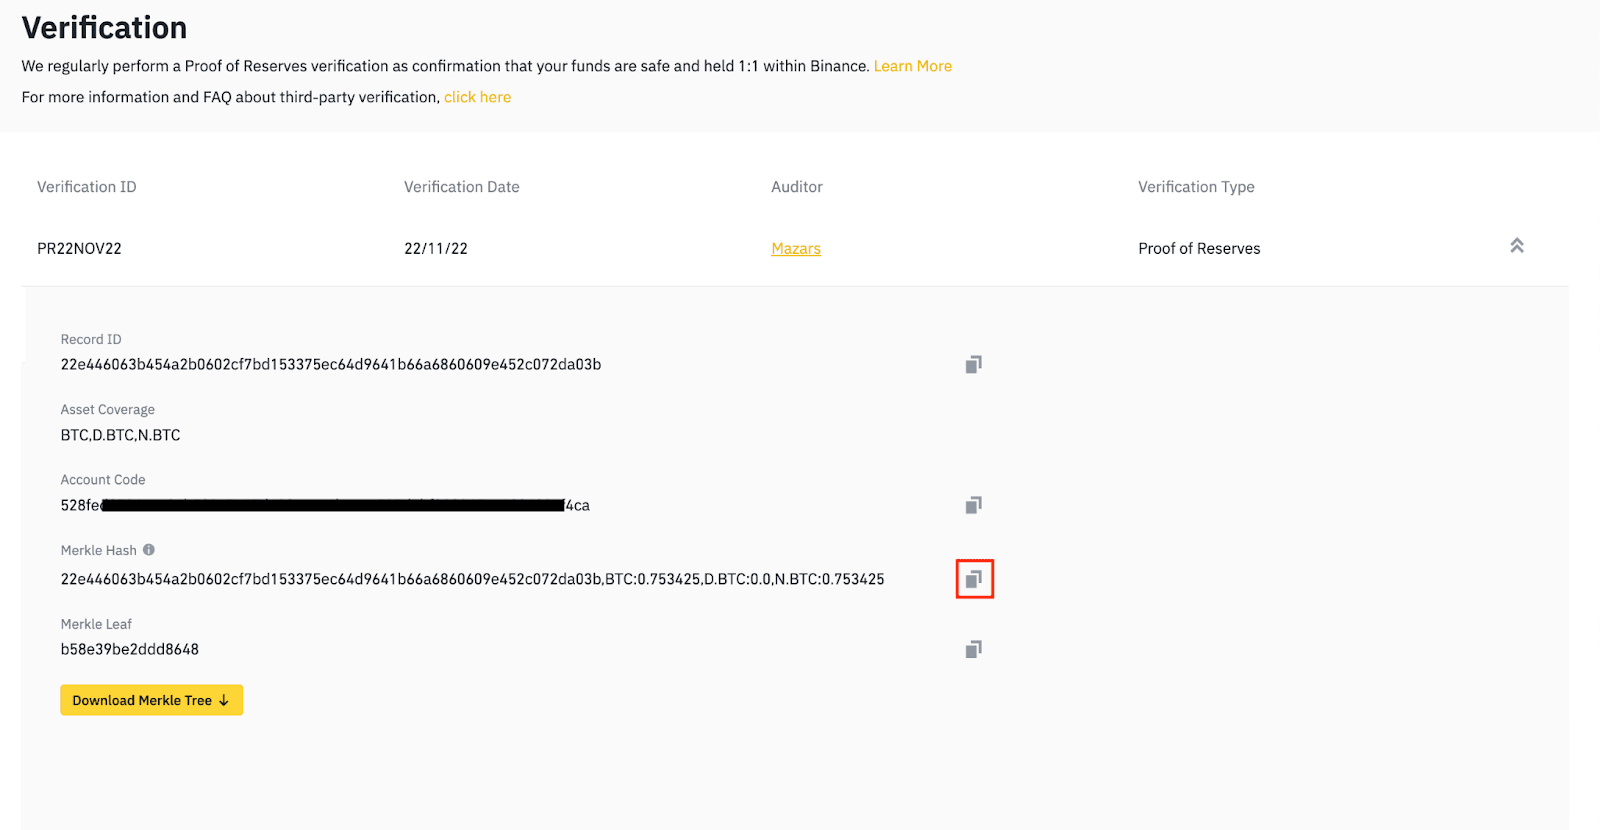The height and width of the screenshot is (830, 1600).
Task: Click the Merkle Leaf value b58e39be2ddd8648
Action: (130, 650)
